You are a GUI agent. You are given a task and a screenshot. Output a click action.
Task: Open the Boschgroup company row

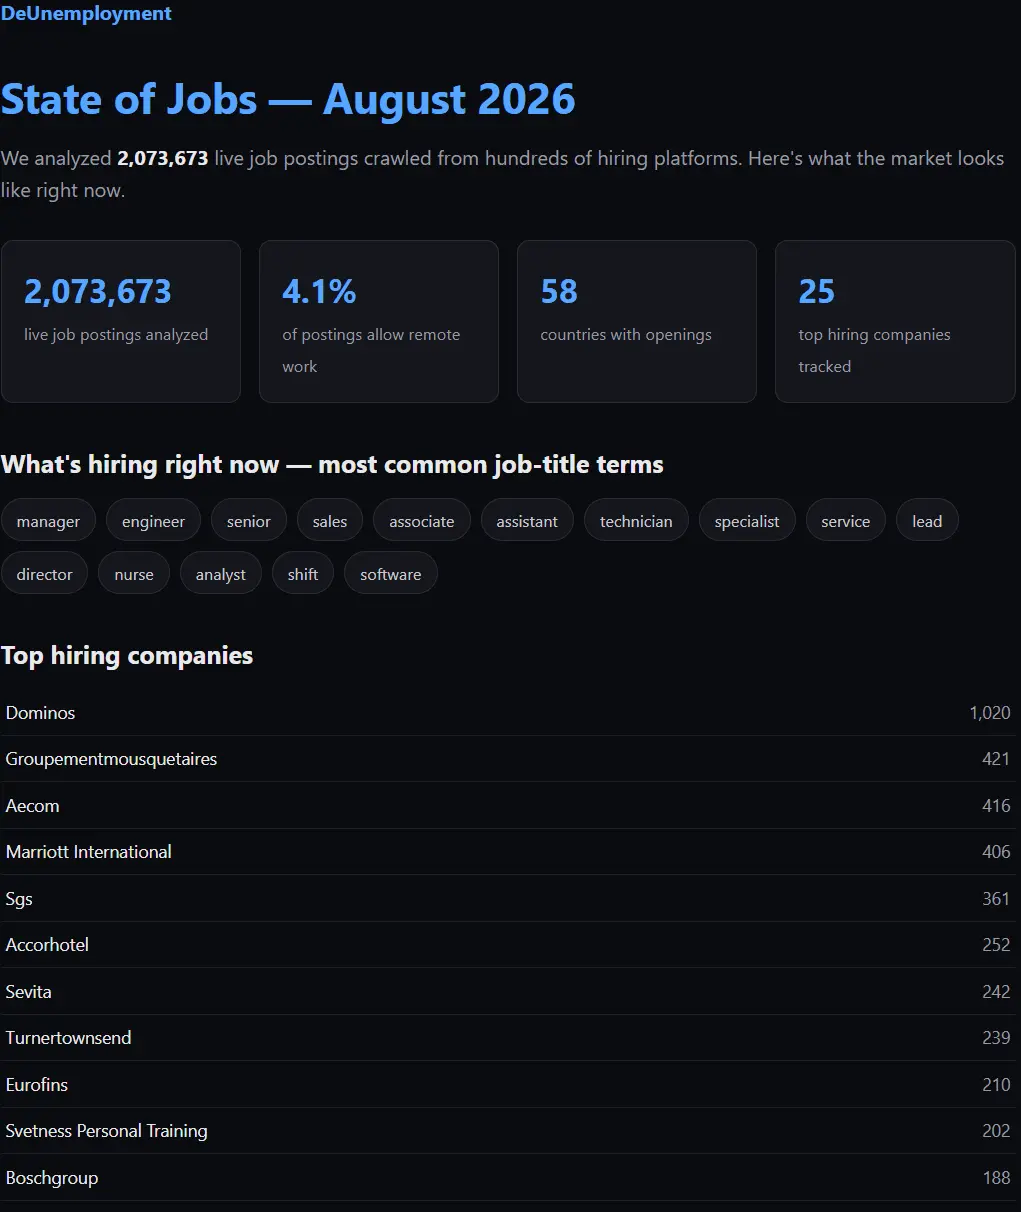pos(508,1178)
